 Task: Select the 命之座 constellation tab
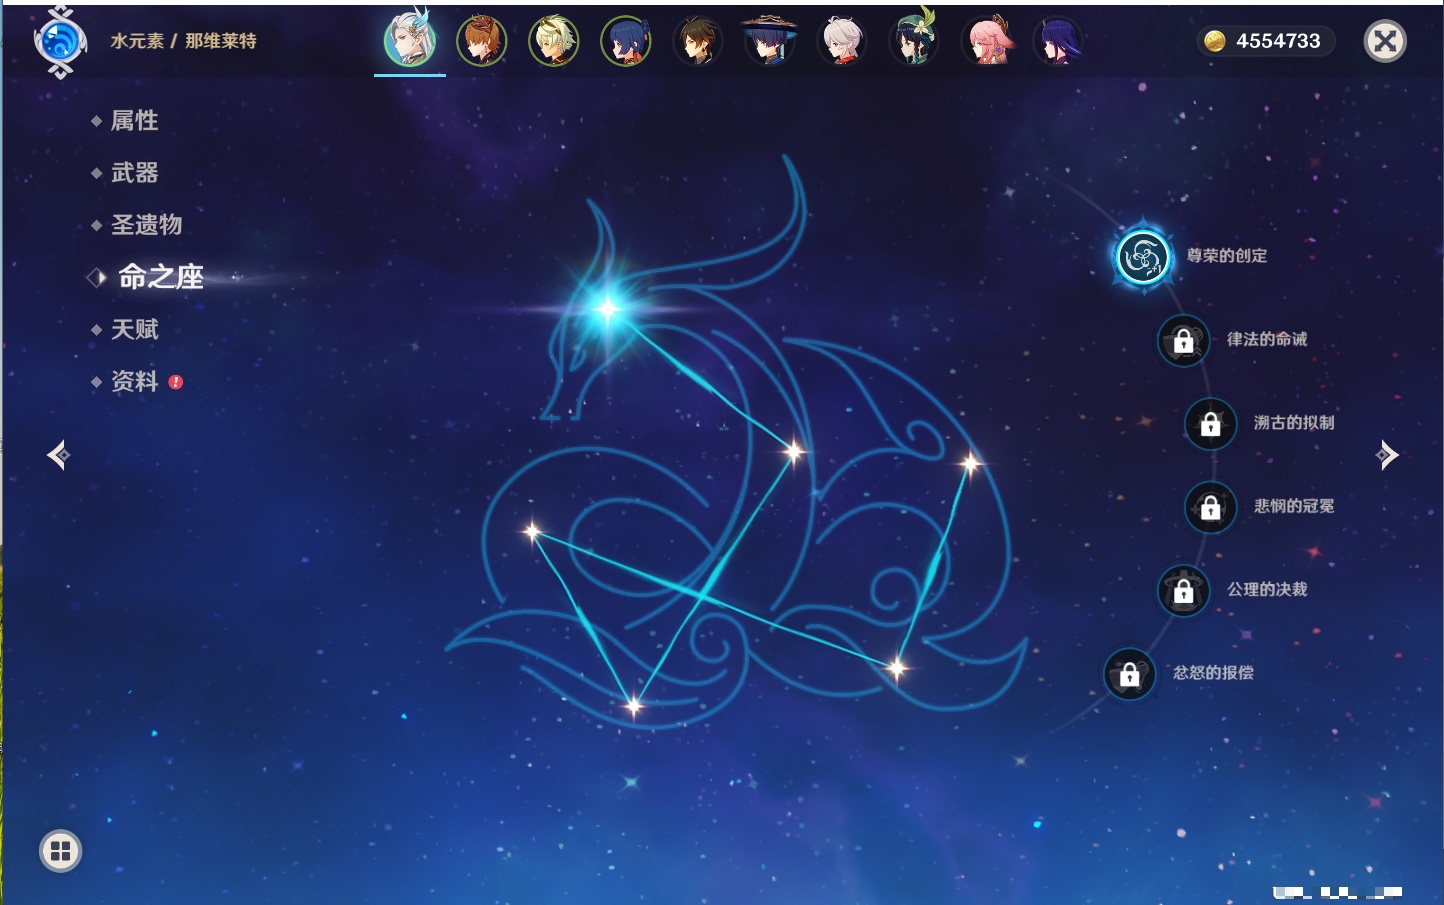160,277
